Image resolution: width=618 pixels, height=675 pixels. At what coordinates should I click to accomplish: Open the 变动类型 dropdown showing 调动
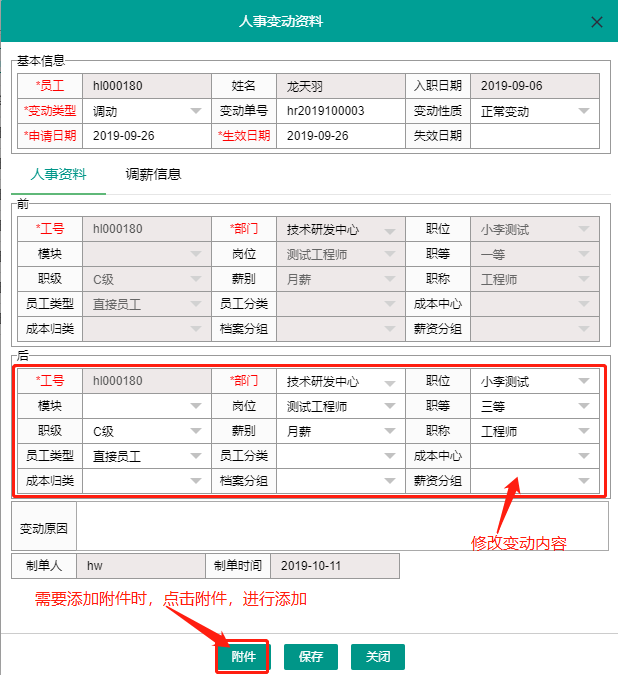point(195,111)
